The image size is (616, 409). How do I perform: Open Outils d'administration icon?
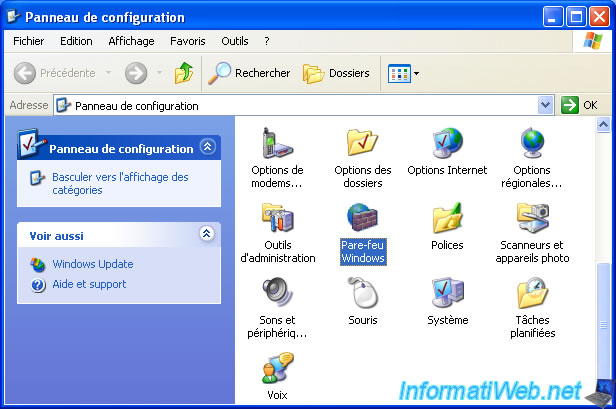[277, 218]
